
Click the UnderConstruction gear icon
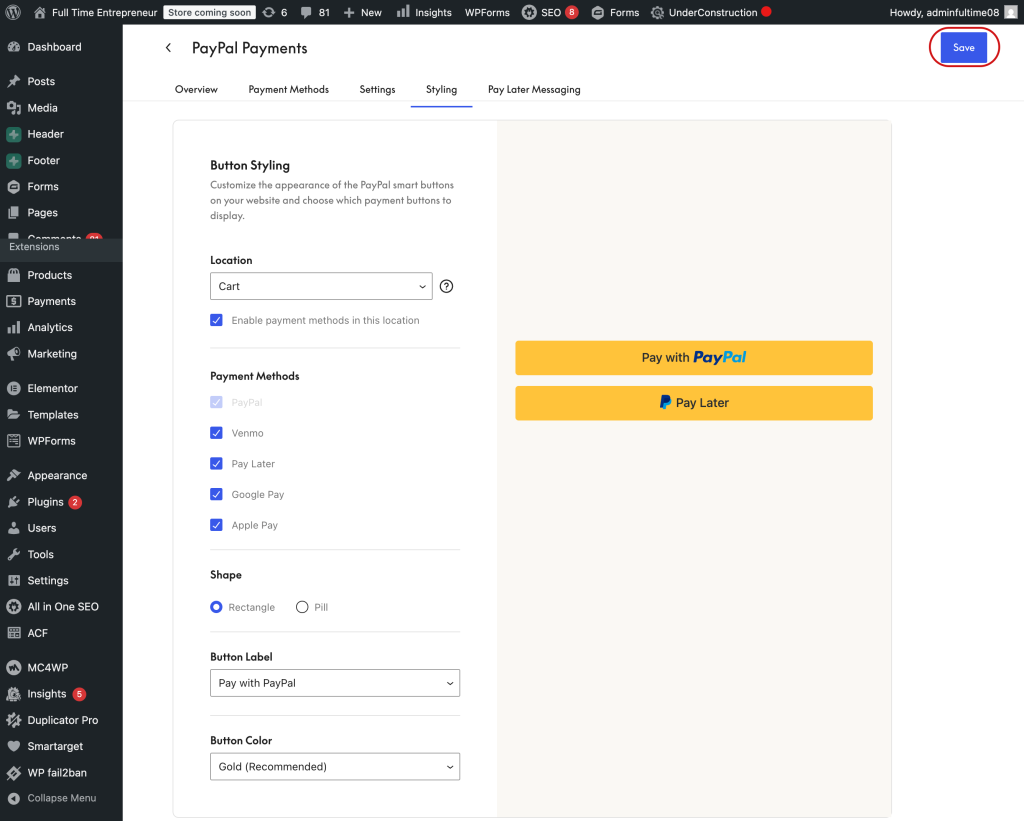[657, 12]
